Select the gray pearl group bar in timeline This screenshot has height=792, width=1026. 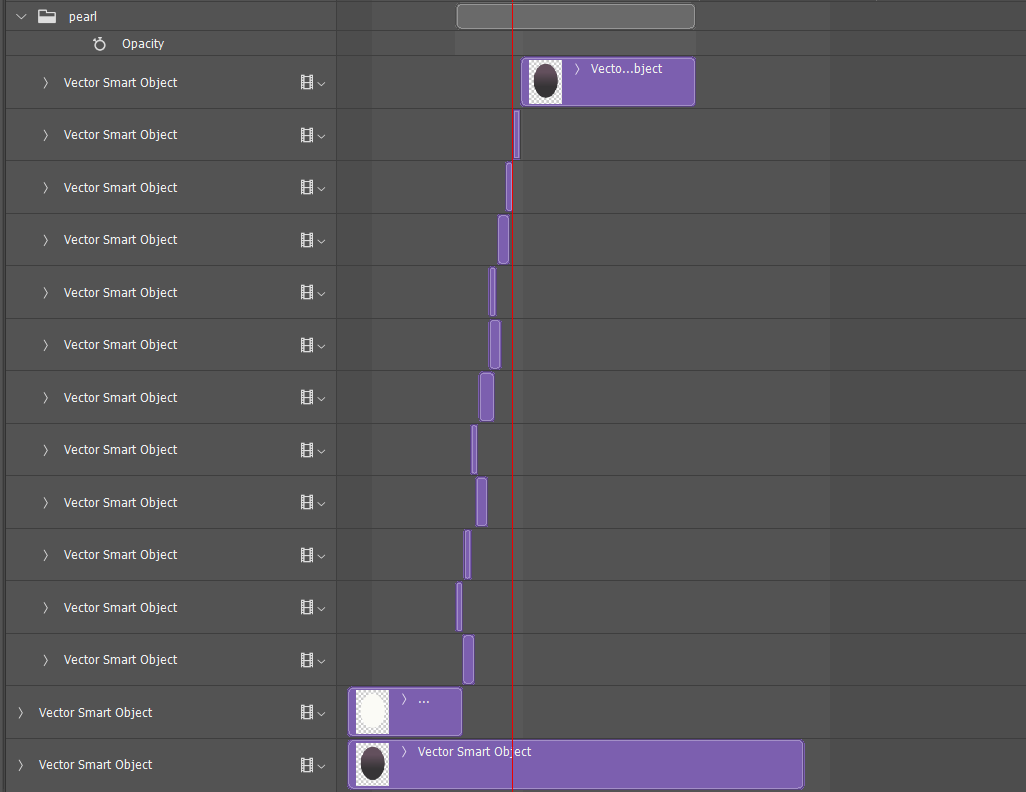pos(575,16)
